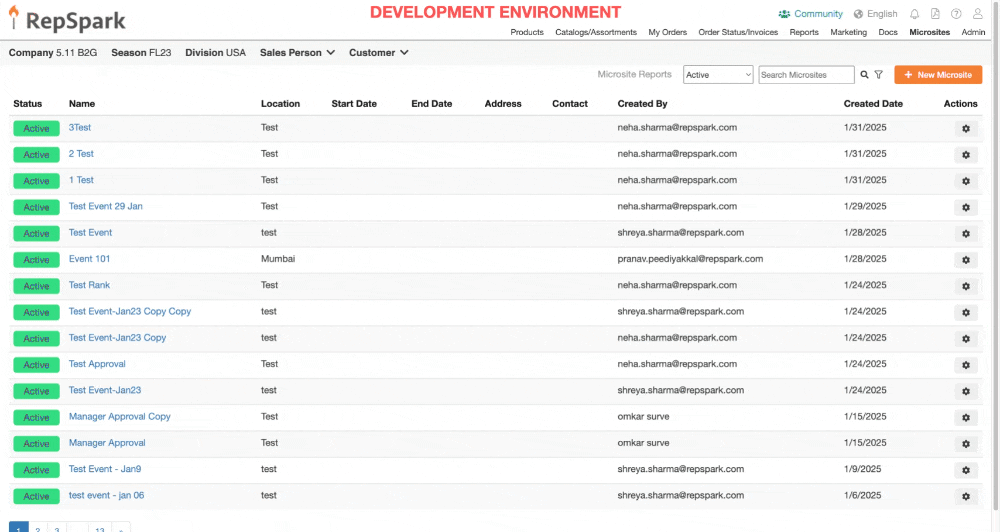Open the Manager Approval Copy link
Viewport: 1000px width, 532px height.
point(119,417)
